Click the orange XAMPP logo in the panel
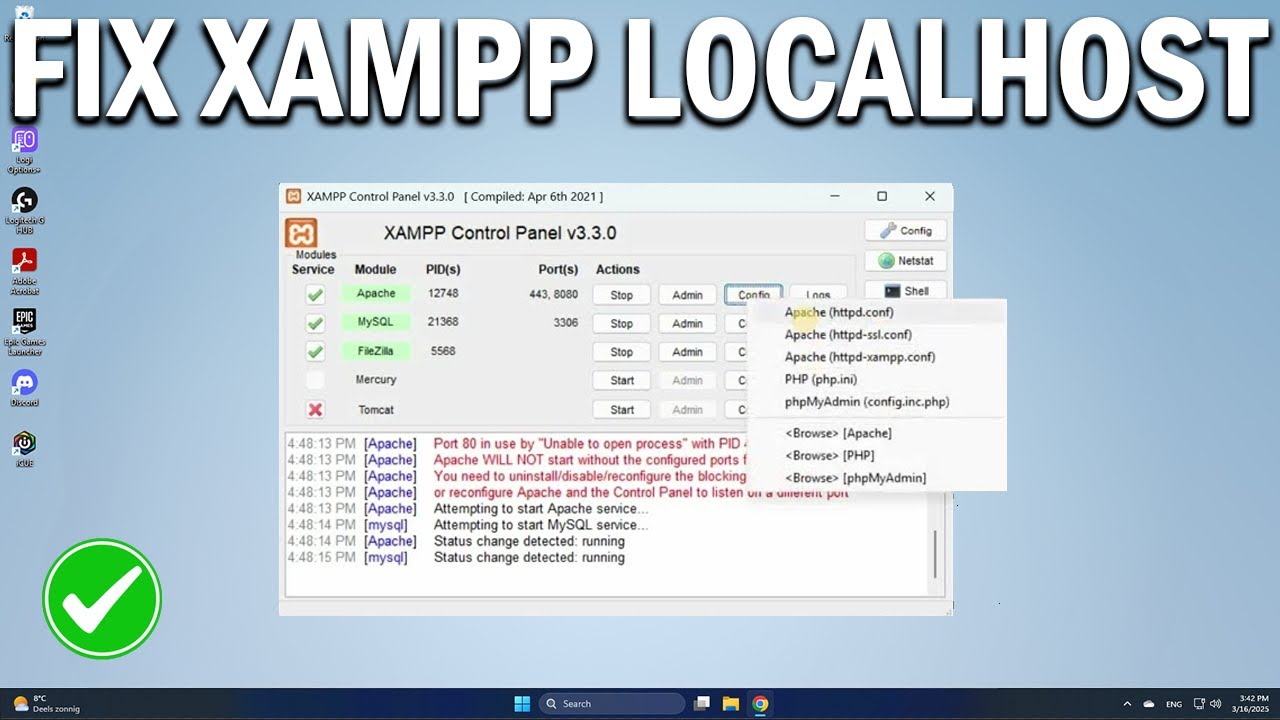 [301, 233]
